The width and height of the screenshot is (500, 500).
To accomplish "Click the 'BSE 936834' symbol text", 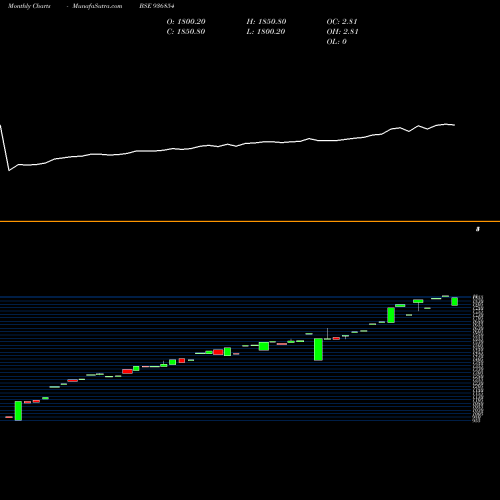I will coord(157,6).
